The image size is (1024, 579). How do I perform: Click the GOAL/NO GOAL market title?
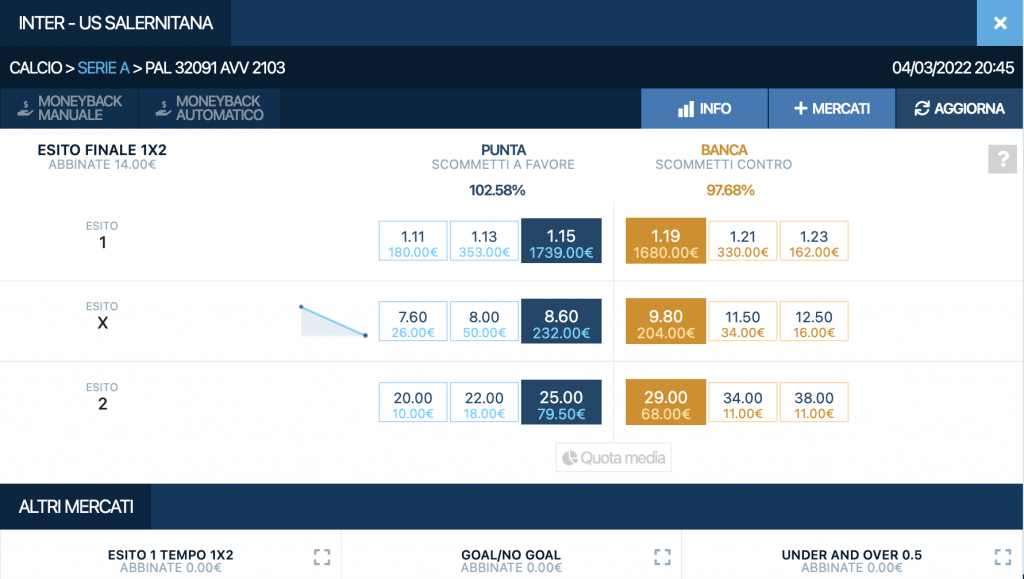[511, 555]
